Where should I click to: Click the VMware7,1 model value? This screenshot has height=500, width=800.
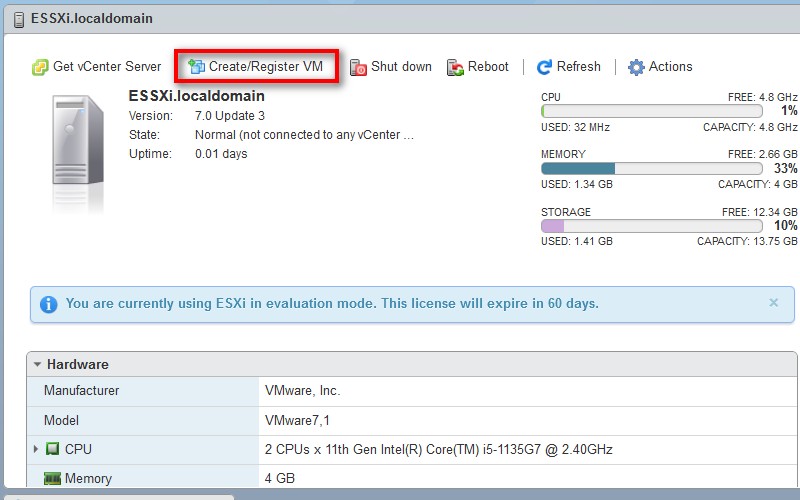click(297, 420)
